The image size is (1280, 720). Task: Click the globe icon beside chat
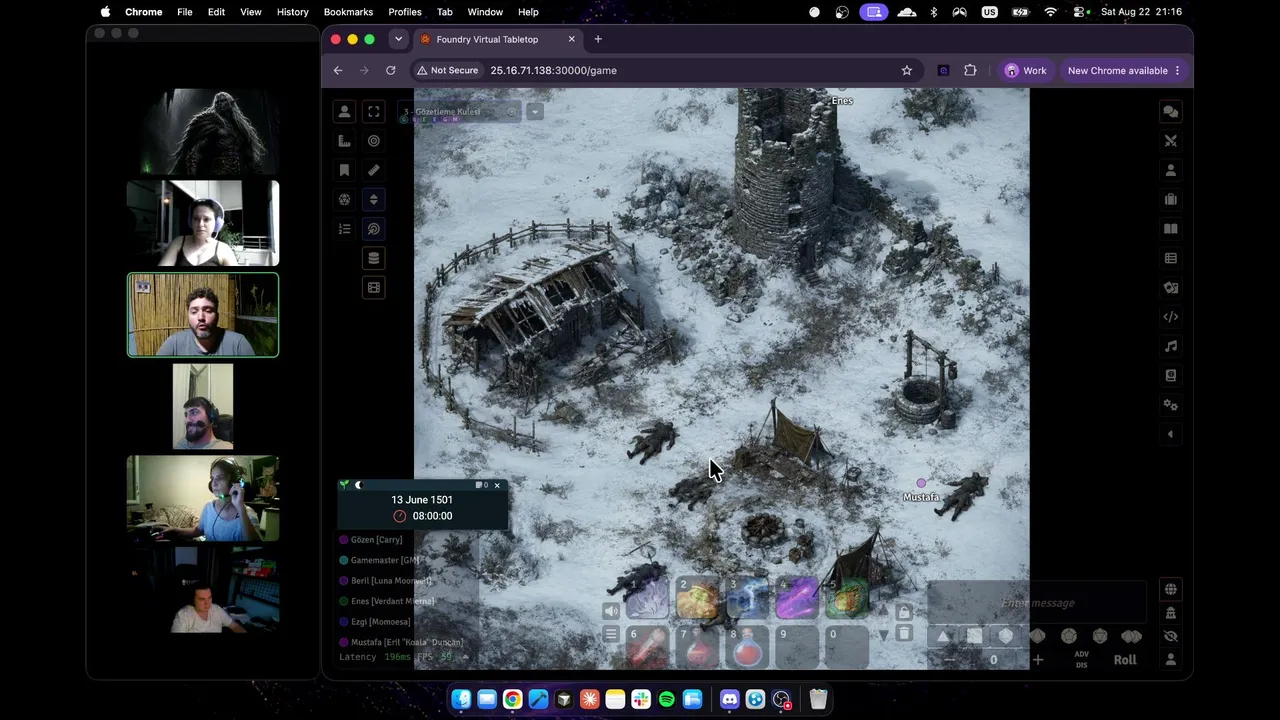pyautogui.click(x=1171, y=589)
